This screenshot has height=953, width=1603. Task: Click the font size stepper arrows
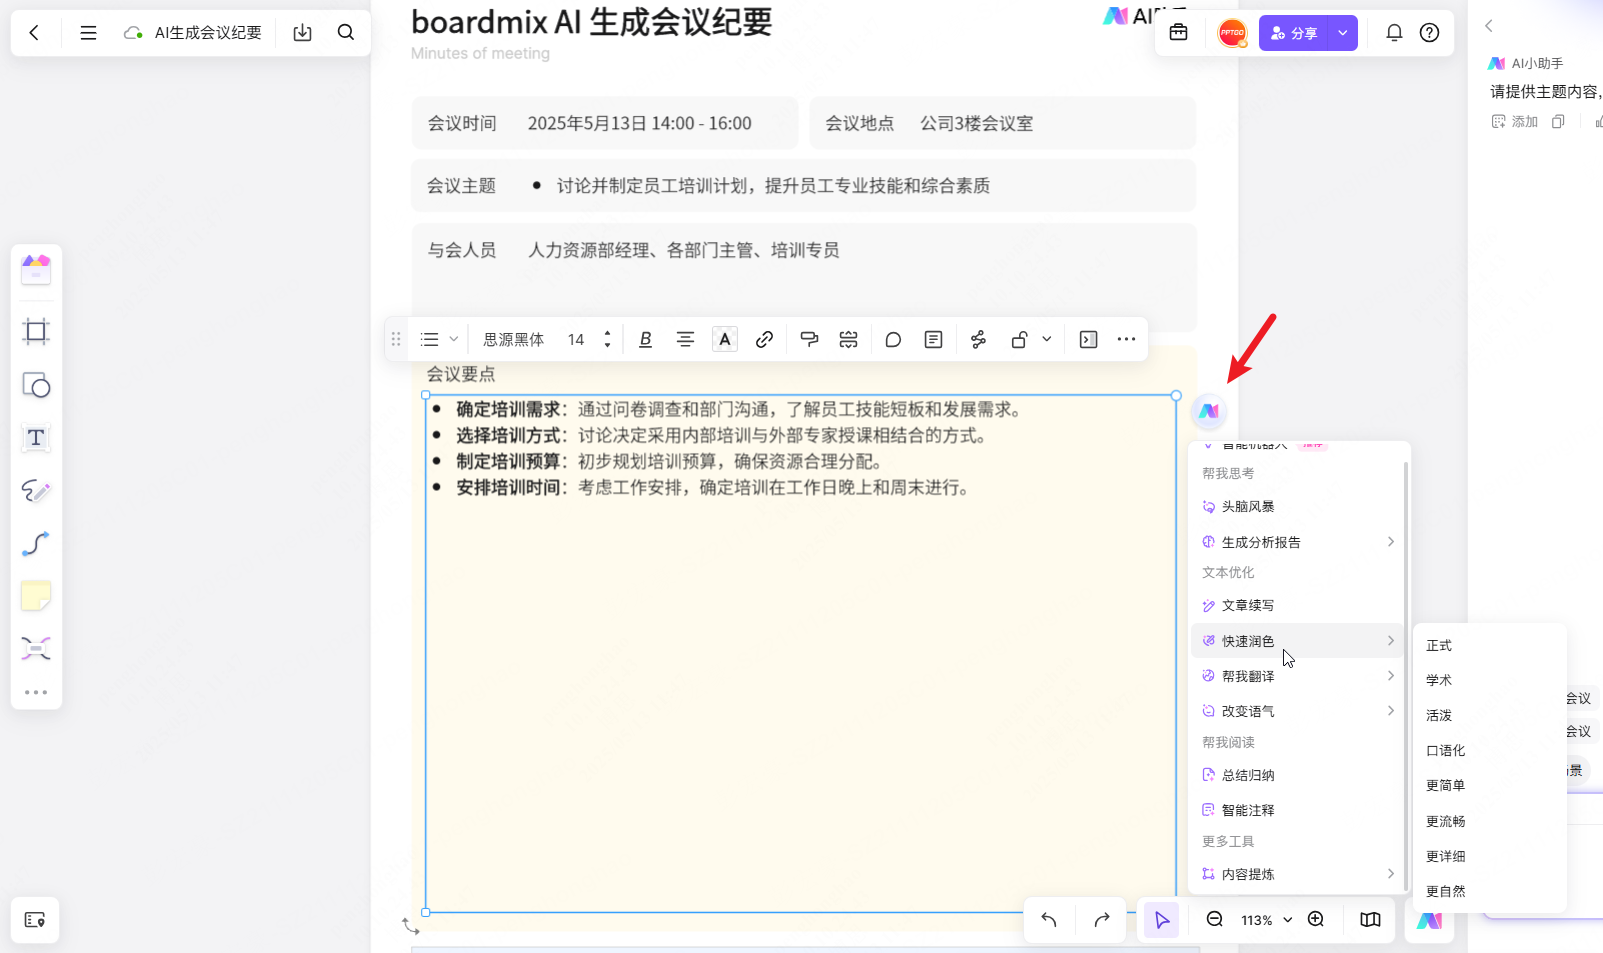pyautogui.click(x=607, y=340)
